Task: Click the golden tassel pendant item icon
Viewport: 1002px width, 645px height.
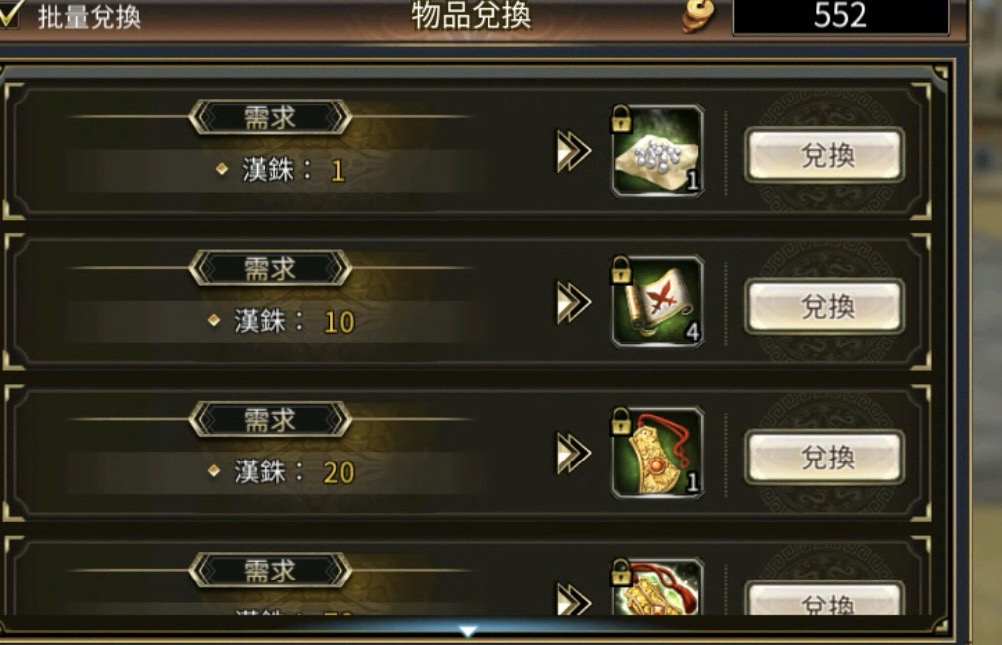Action: click(658, 453)
